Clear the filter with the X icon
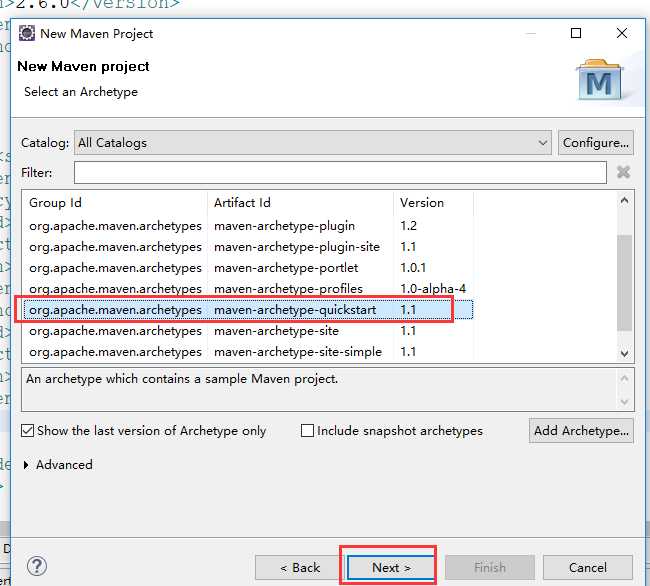Image resolution: width=650 pixels, height=586 pixels. (623, 172)
